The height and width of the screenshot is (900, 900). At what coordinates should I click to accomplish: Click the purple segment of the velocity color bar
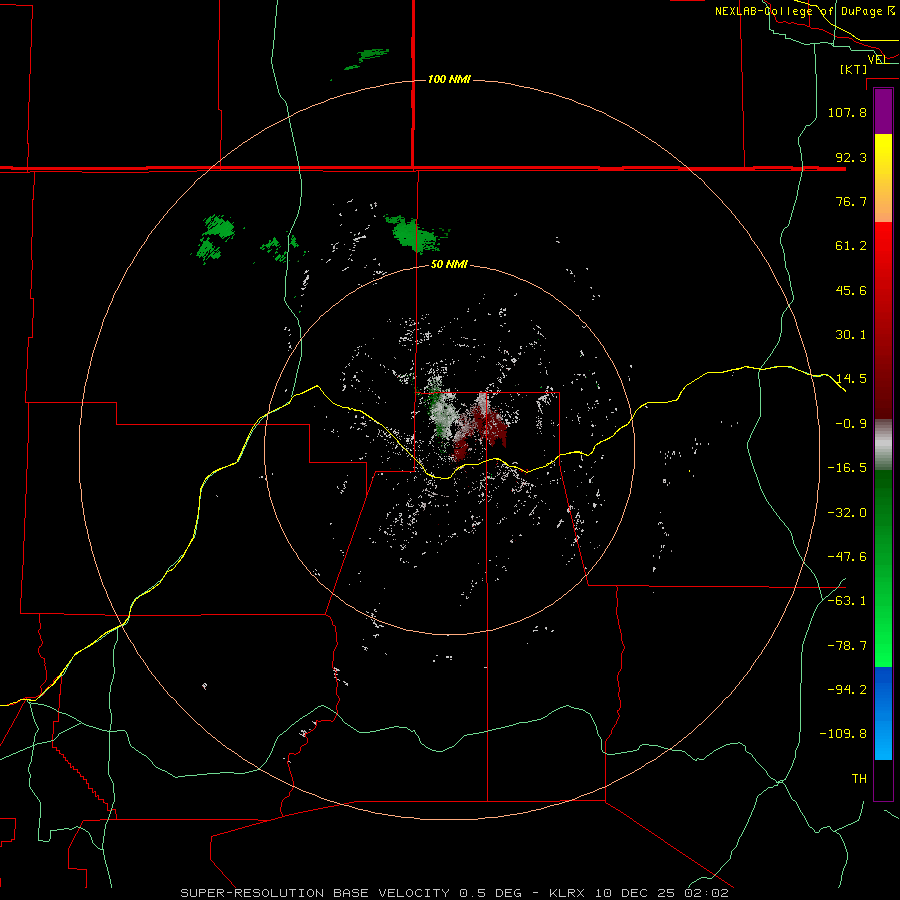click(883, 112)
